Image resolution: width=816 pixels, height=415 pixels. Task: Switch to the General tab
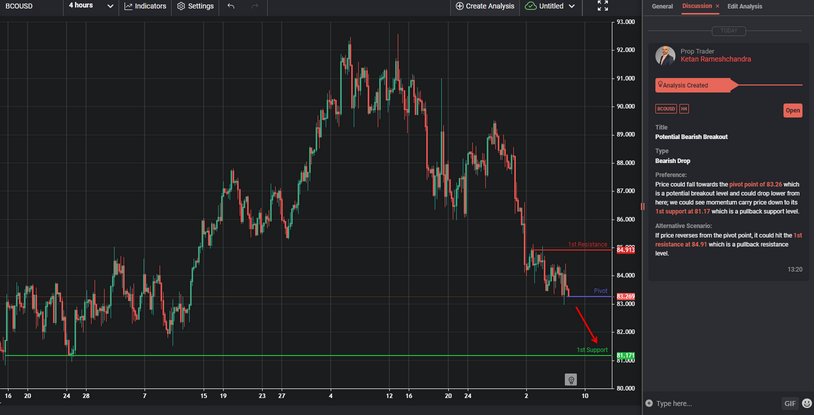(x=662, y=6)
